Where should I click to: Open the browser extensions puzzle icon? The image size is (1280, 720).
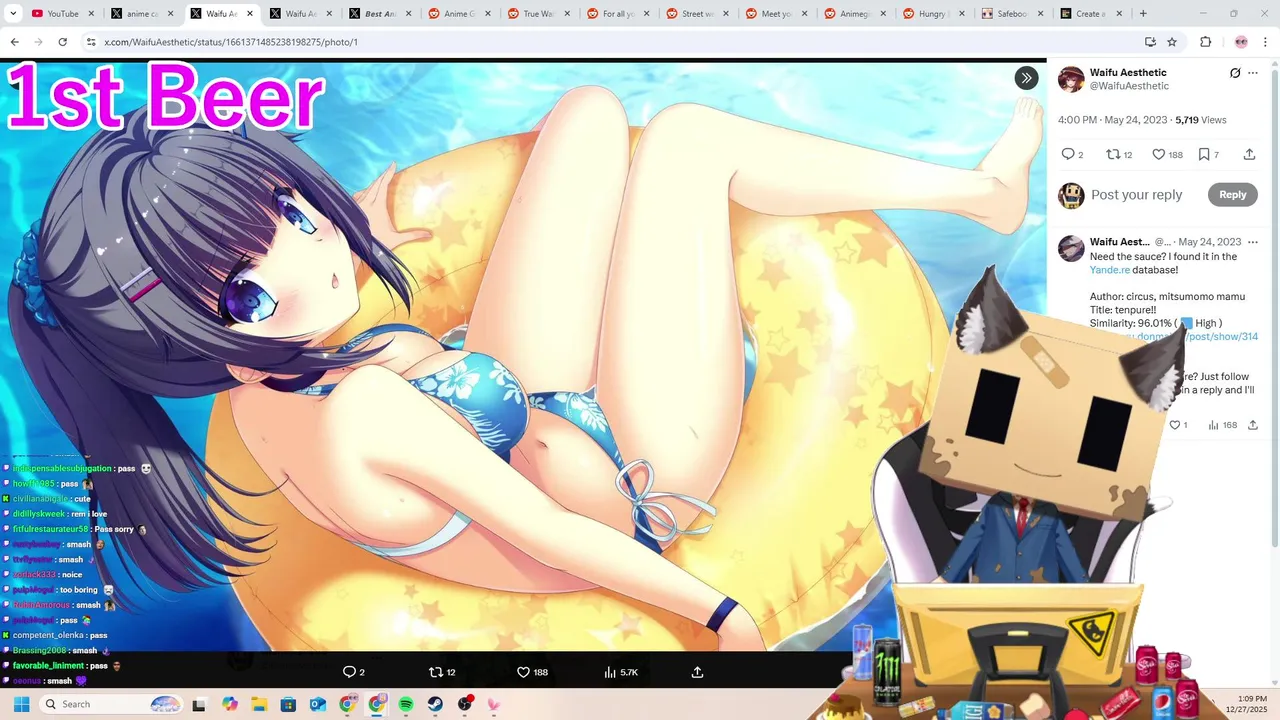[1205, 42]
